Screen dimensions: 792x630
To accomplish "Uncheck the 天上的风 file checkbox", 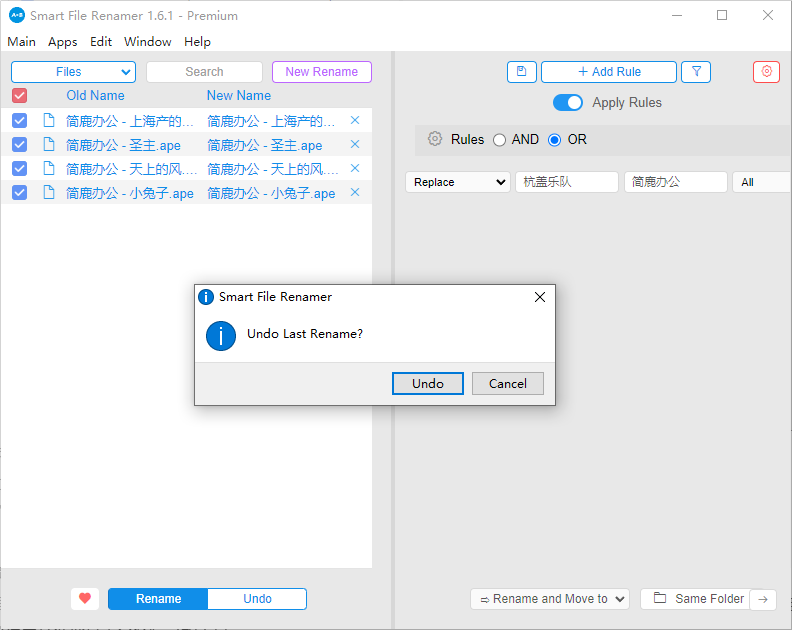I will [20, 169].
